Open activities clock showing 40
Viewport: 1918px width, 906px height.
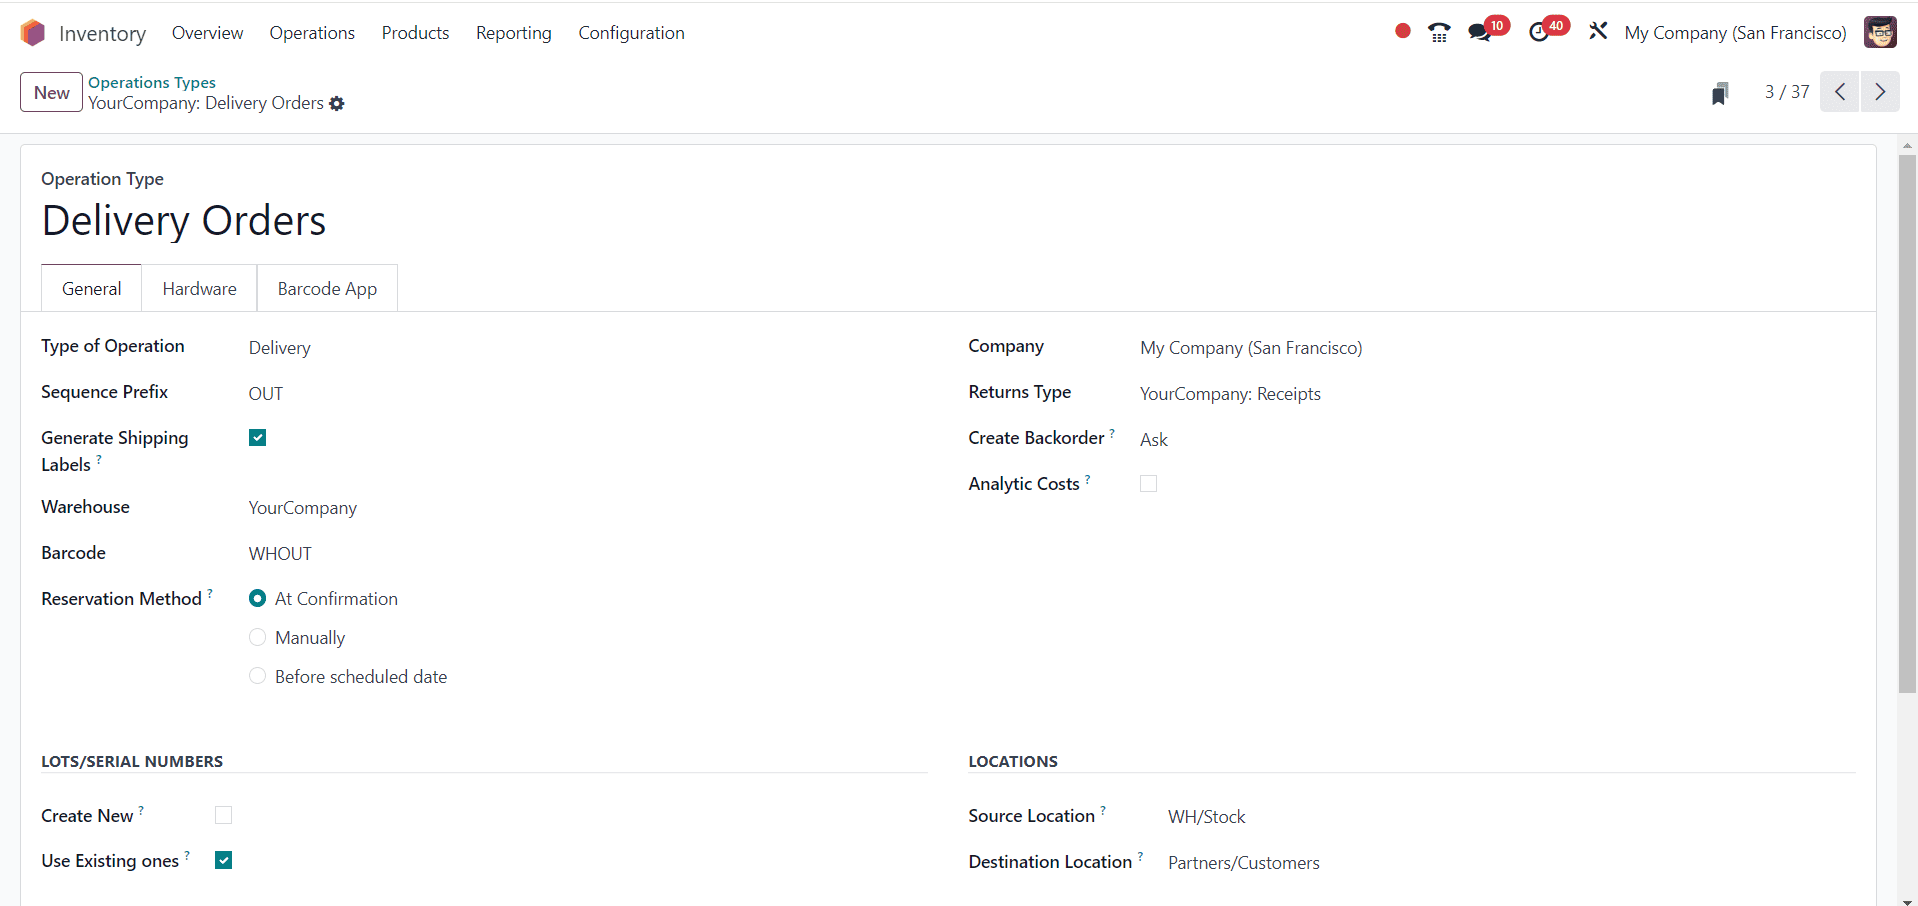[1540, 31]
